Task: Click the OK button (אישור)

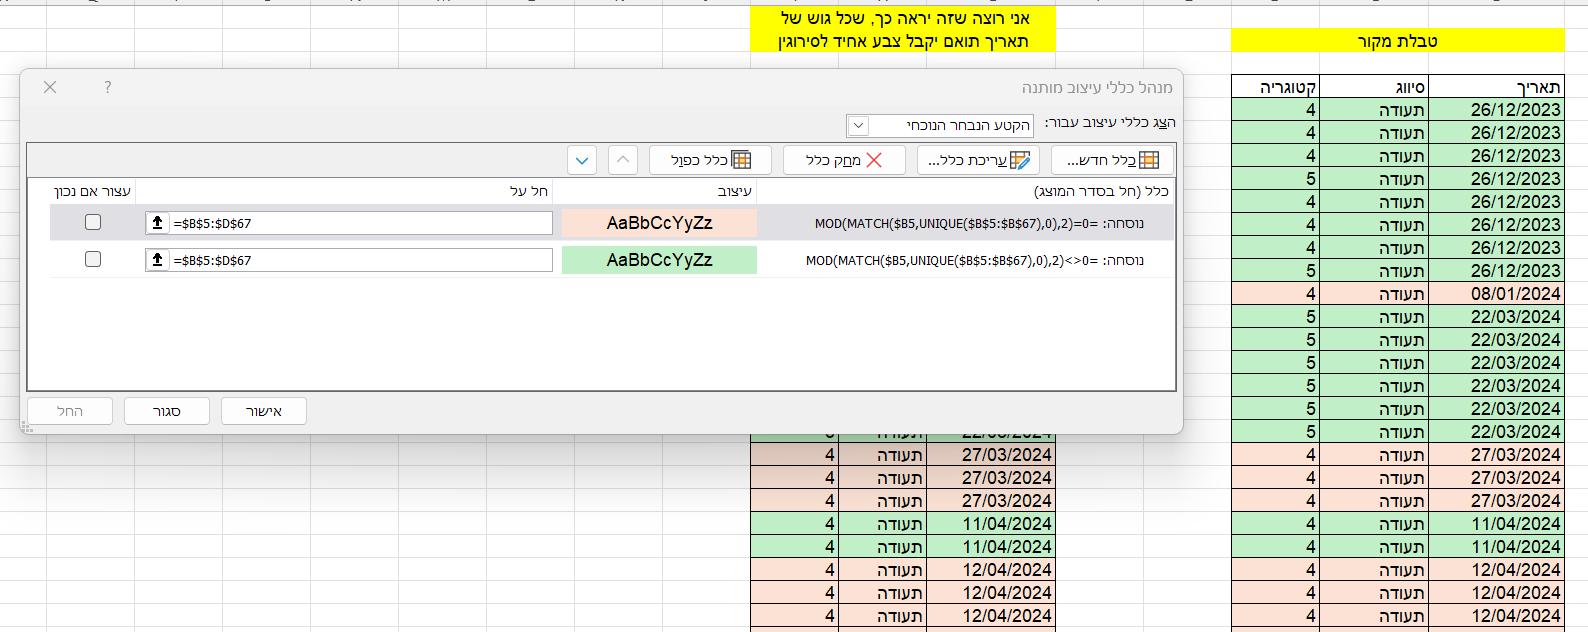Action: pyautogui.click(x=263, y=411)
